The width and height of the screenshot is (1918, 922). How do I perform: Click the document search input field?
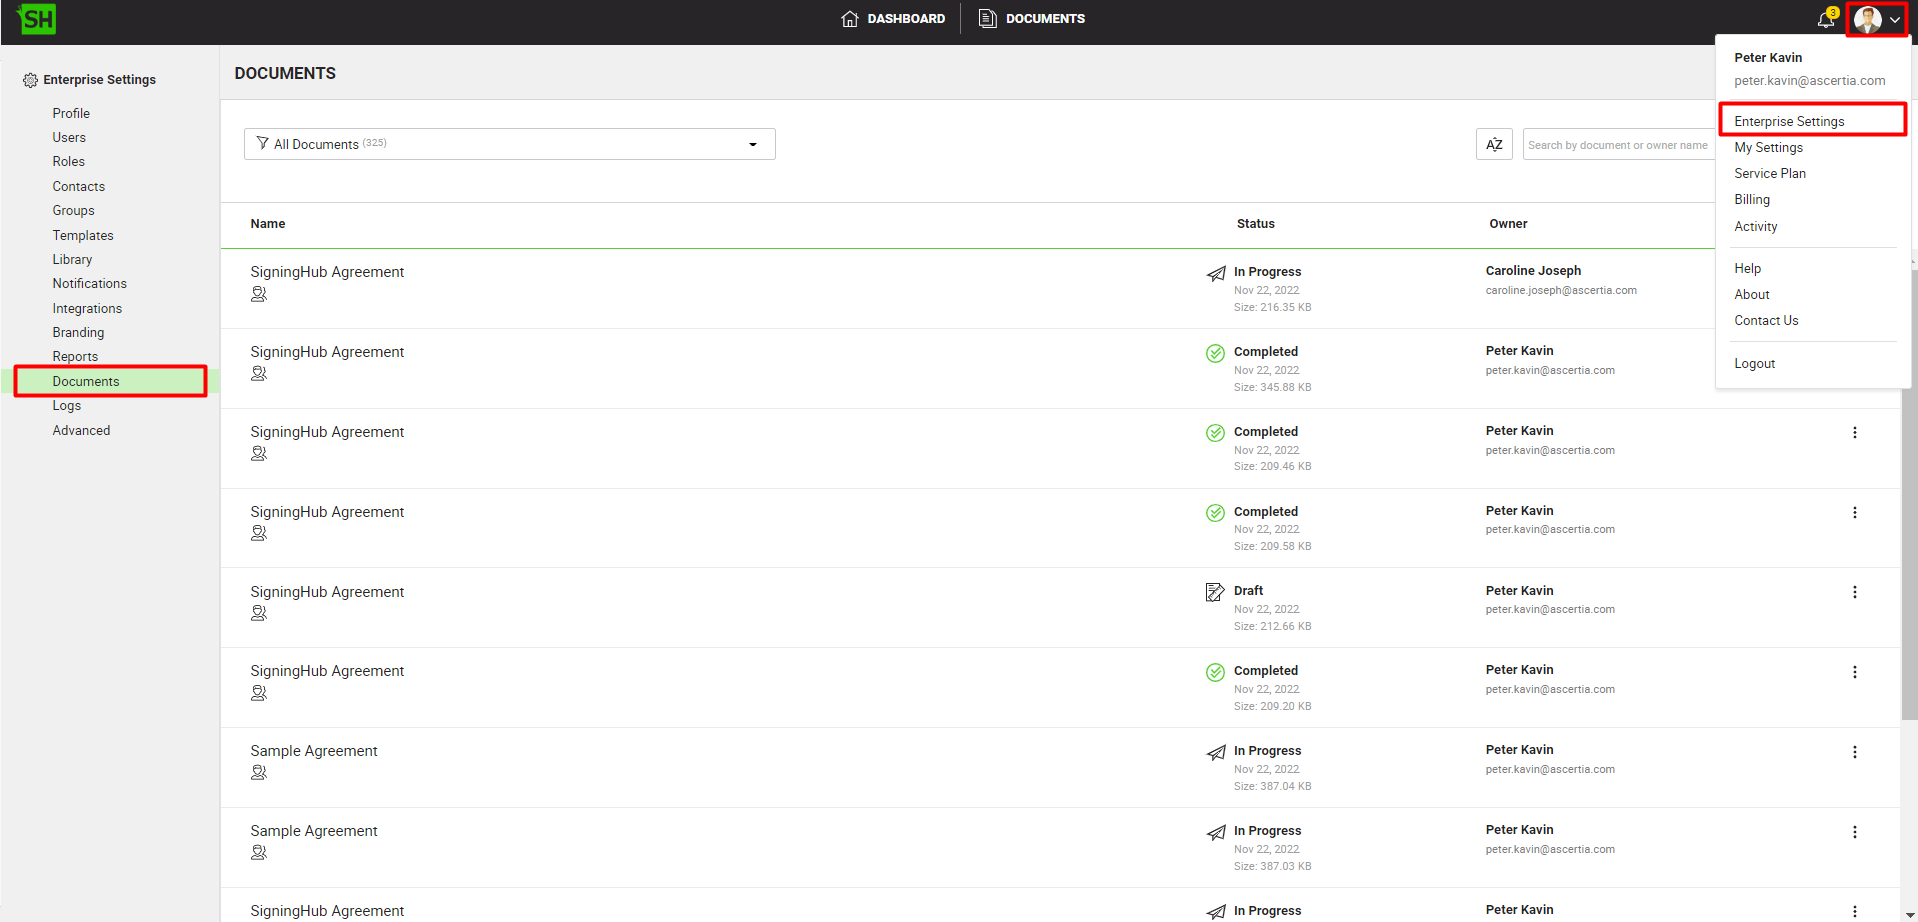tap(1617, 145)
